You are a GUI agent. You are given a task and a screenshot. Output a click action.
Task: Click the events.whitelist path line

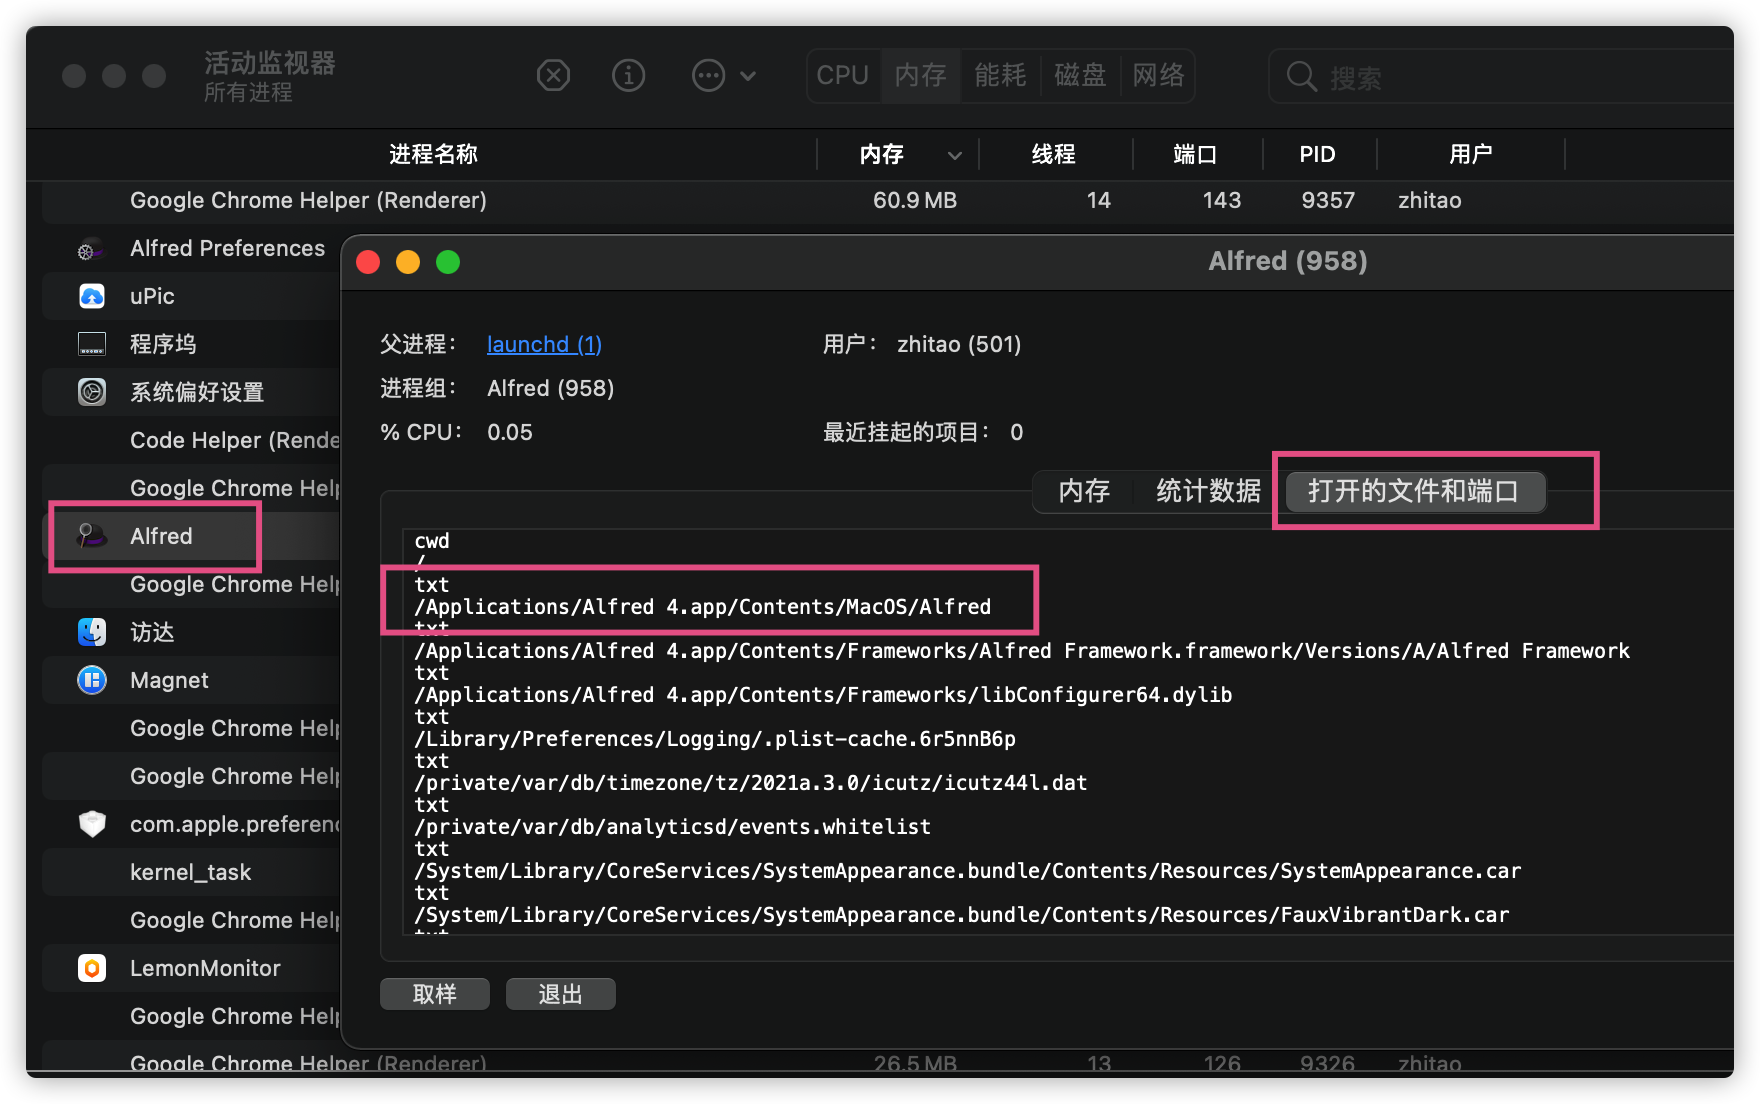672,827
